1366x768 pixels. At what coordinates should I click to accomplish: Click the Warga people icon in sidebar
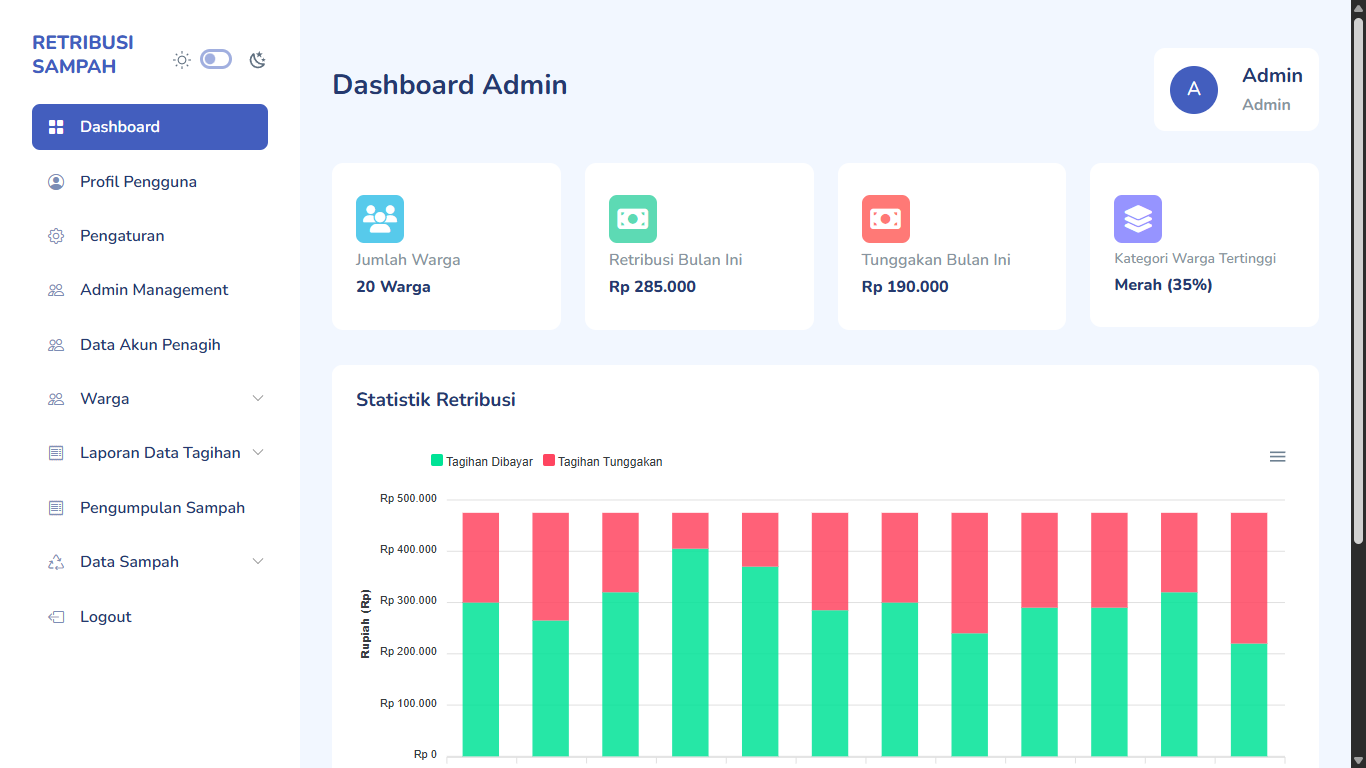[x=56, y=399]
